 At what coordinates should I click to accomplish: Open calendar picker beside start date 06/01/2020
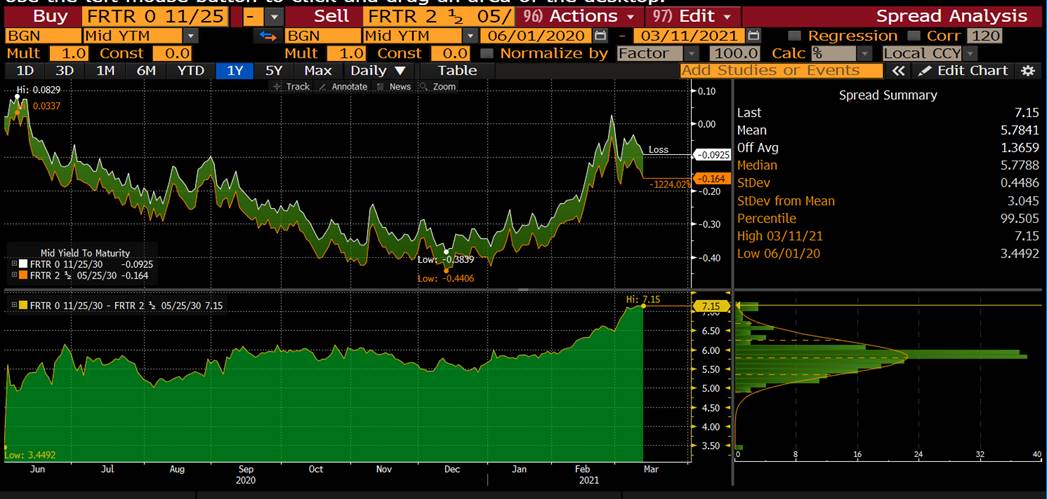(x=601, y=36)
